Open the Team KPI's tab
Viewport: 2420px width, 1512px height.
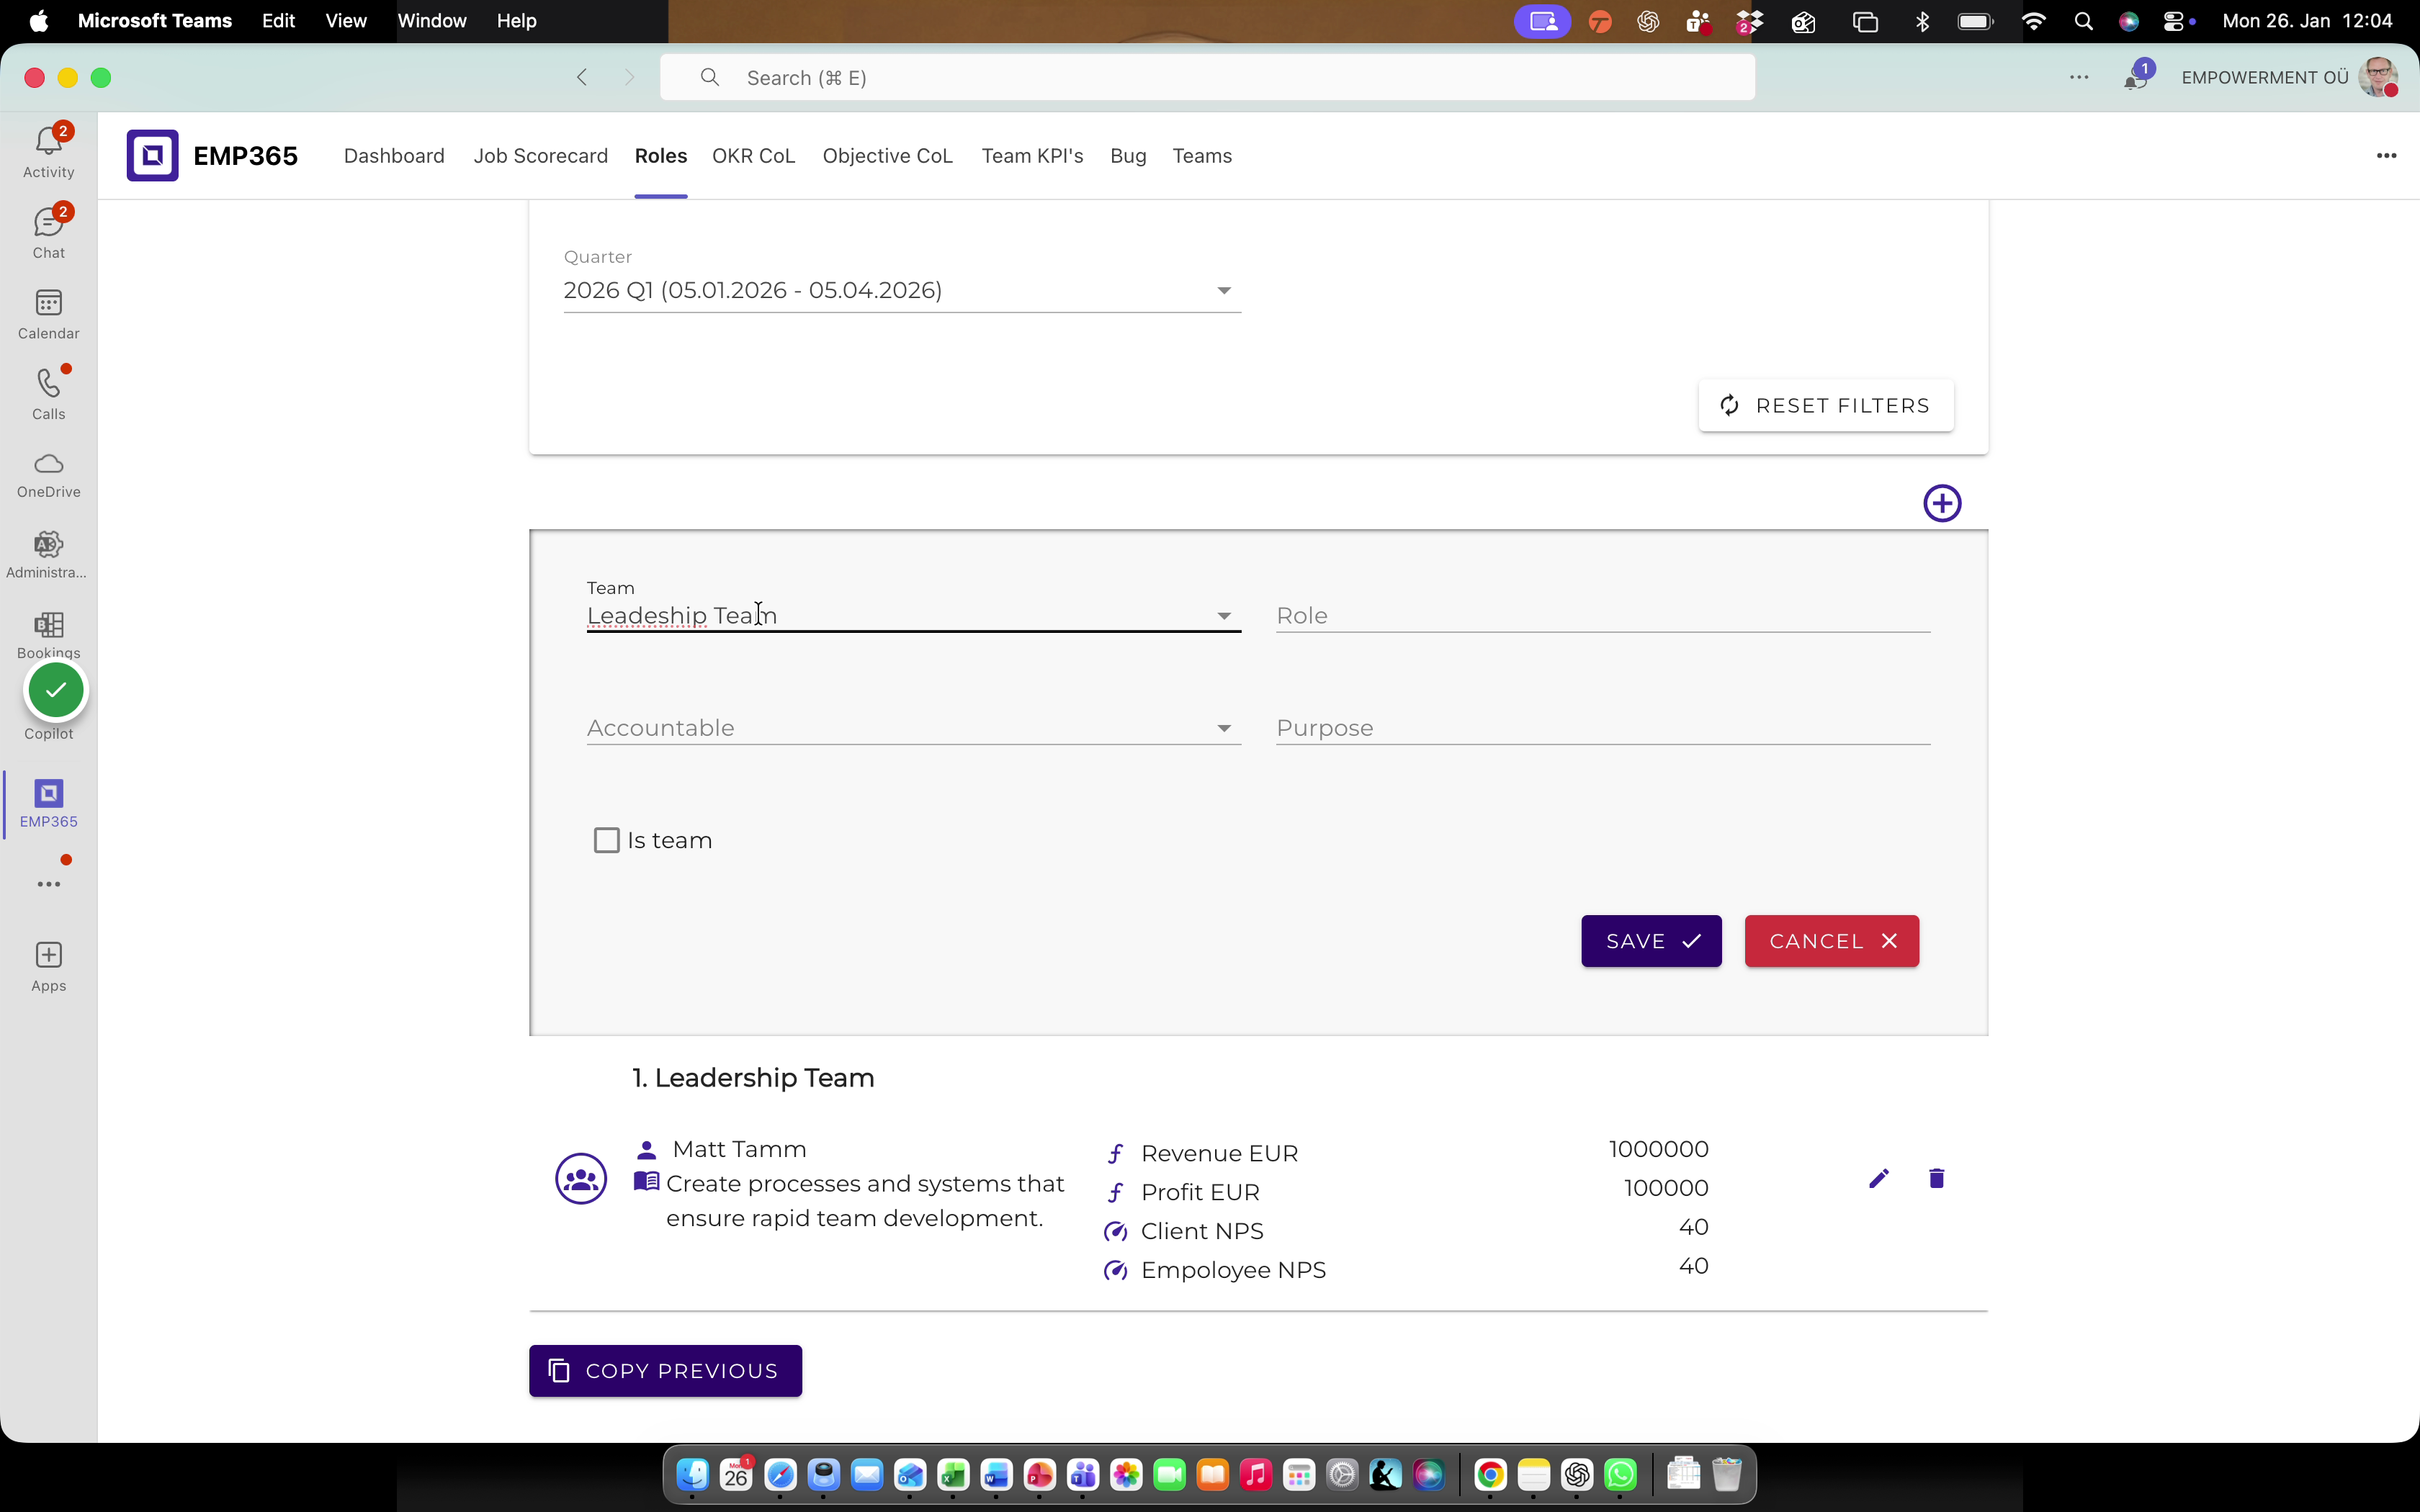pyautogui.click(x=1032, y=156)
